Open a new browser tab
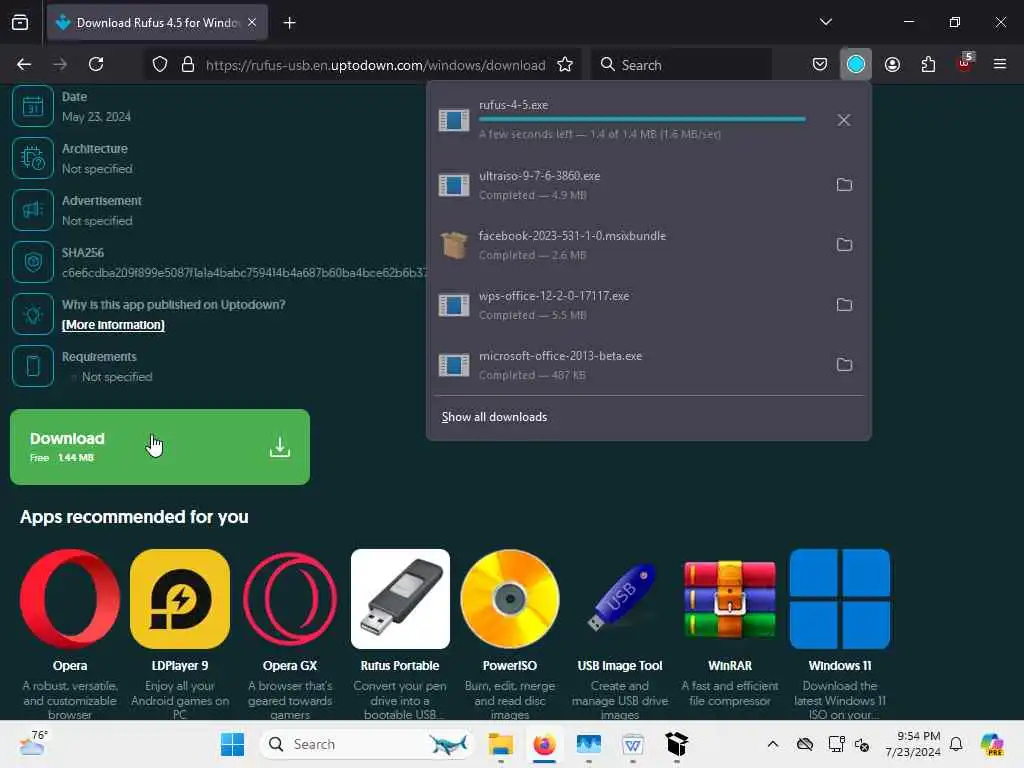The image size is (1024, 768). [x=289, y=23]
